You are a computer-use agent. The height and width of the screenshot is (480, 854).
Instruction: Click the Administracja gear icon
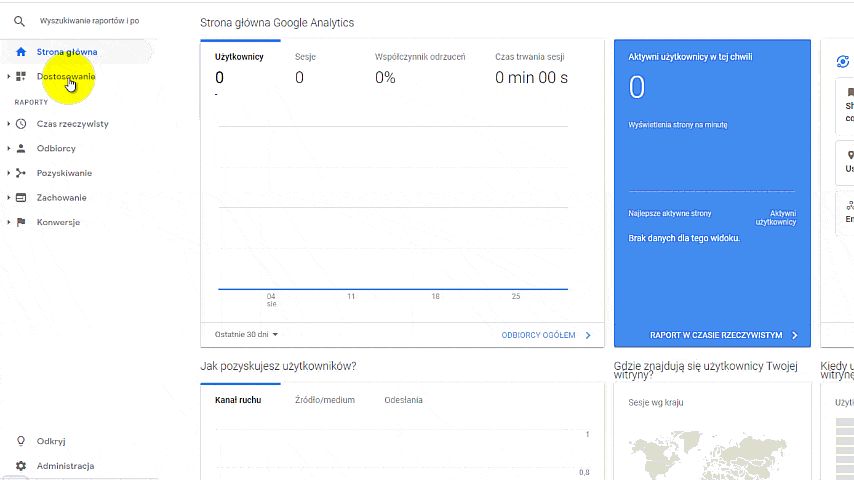pyautogui.click(x=21, y=466)
